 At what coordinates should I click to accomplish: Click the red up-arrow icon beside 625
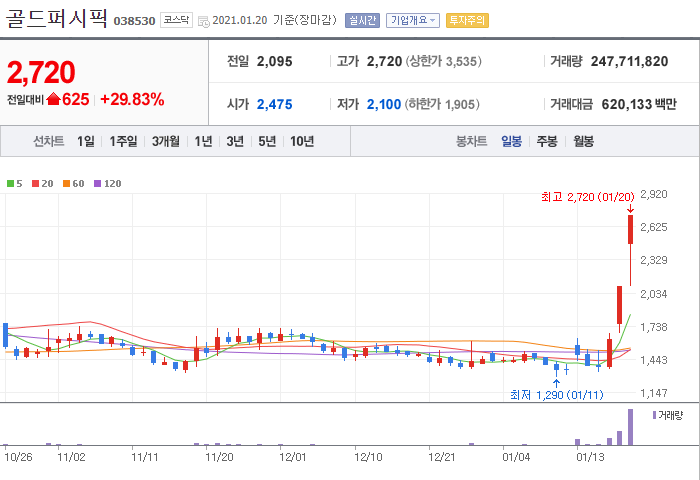click(54, 98)
